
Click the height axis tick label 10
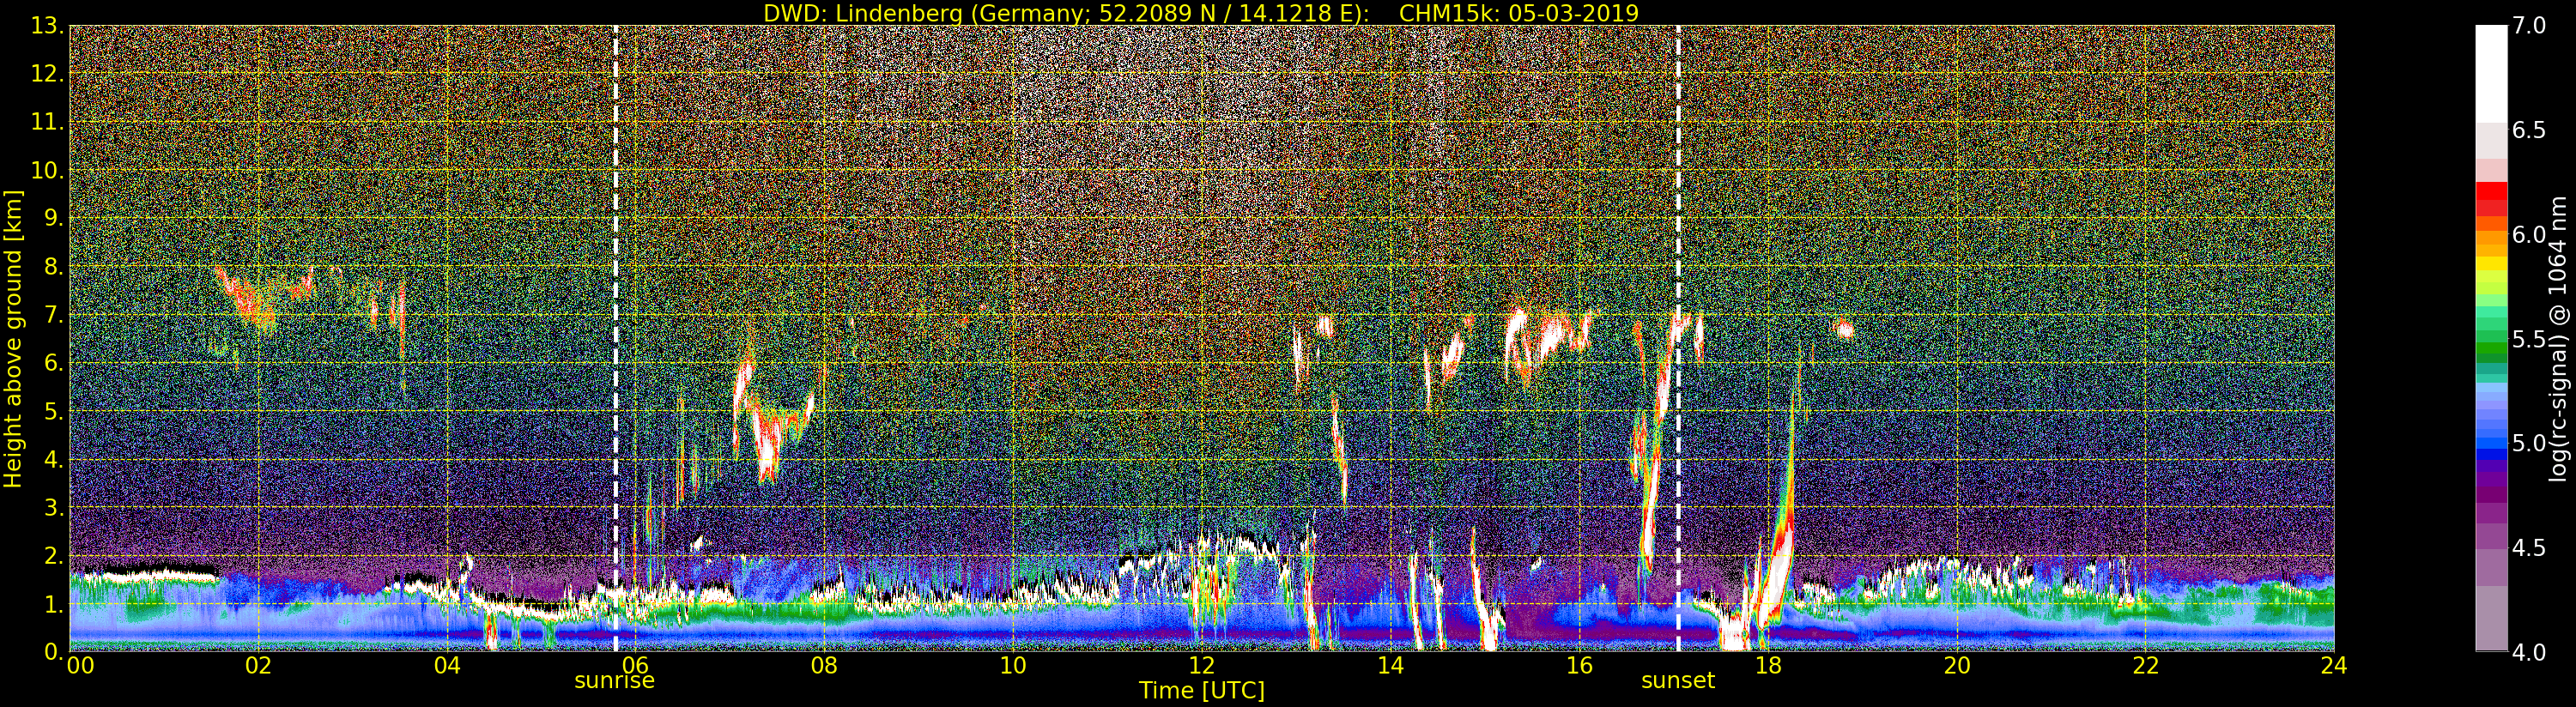point(47,170)
